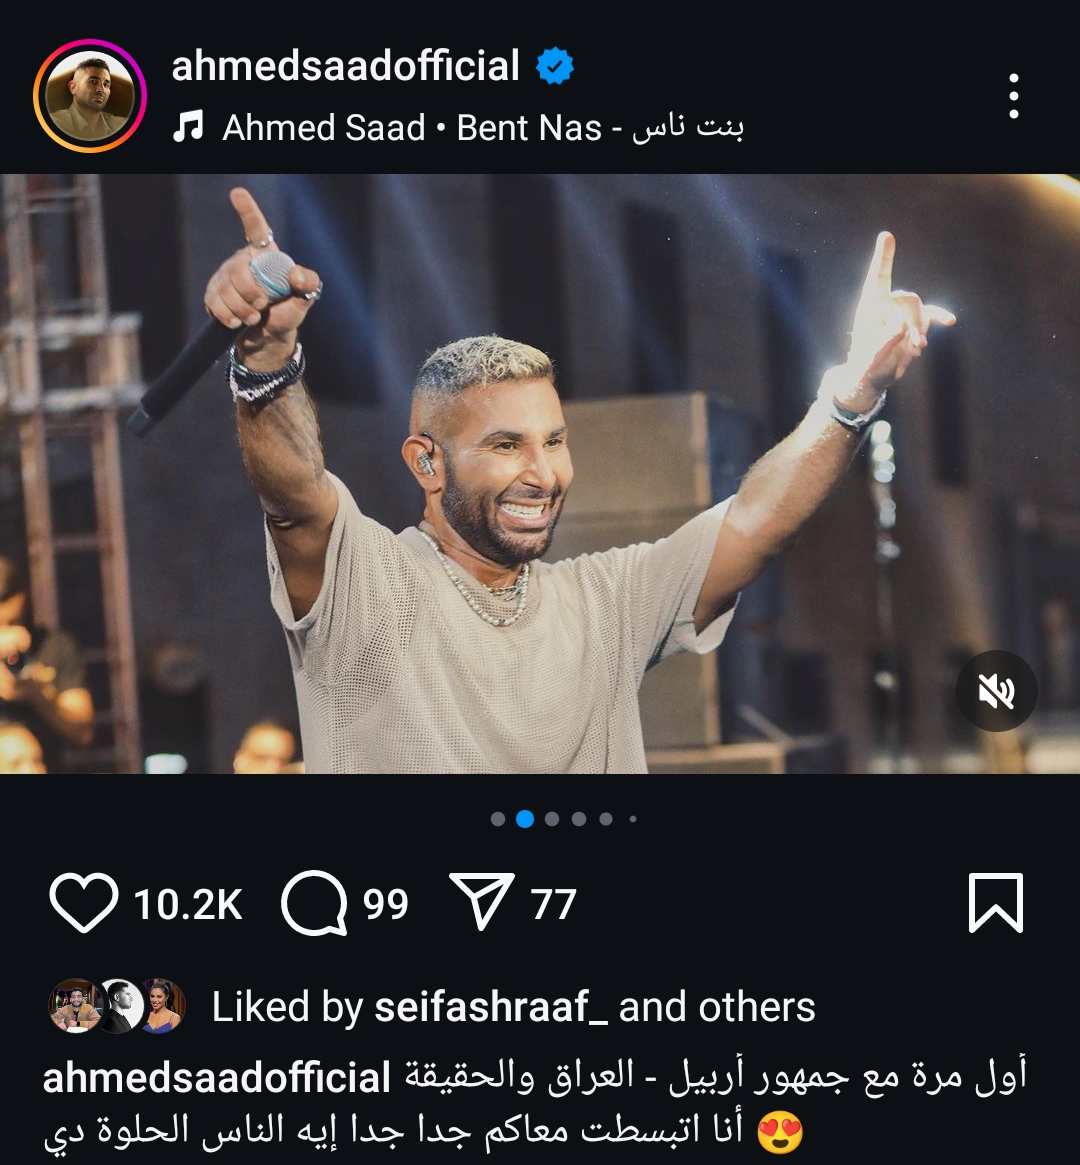The height and width of the screenshot is (1165, 1080).
Task: Tap the blue verified badge
Action: tap(555, 66)
